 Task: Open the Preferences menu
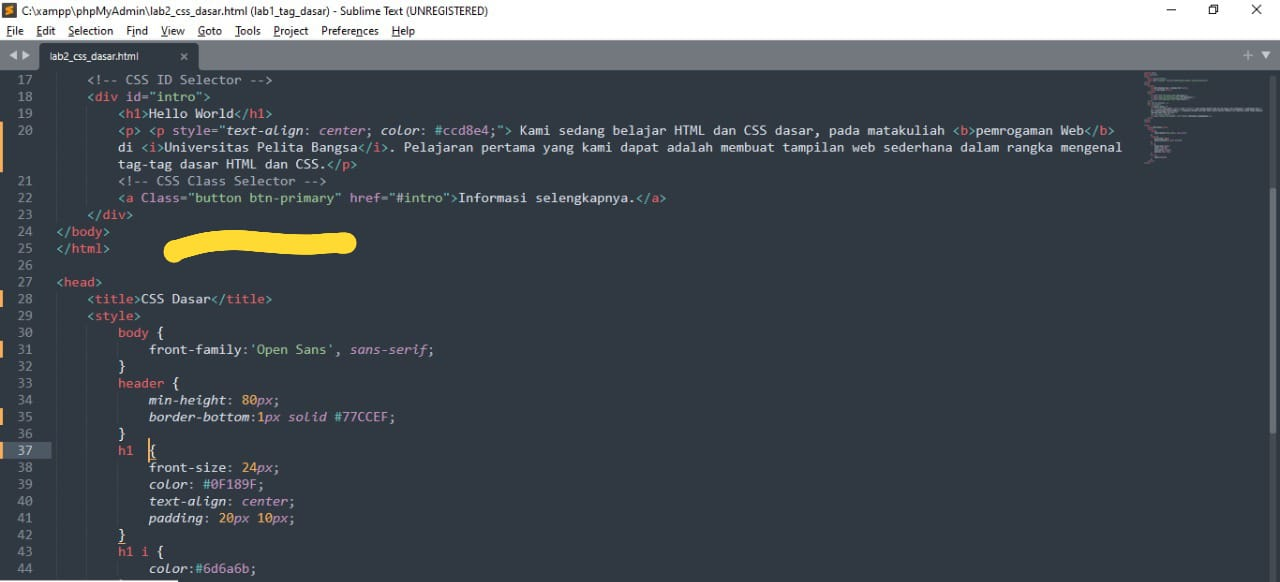[x=349, y=31]
